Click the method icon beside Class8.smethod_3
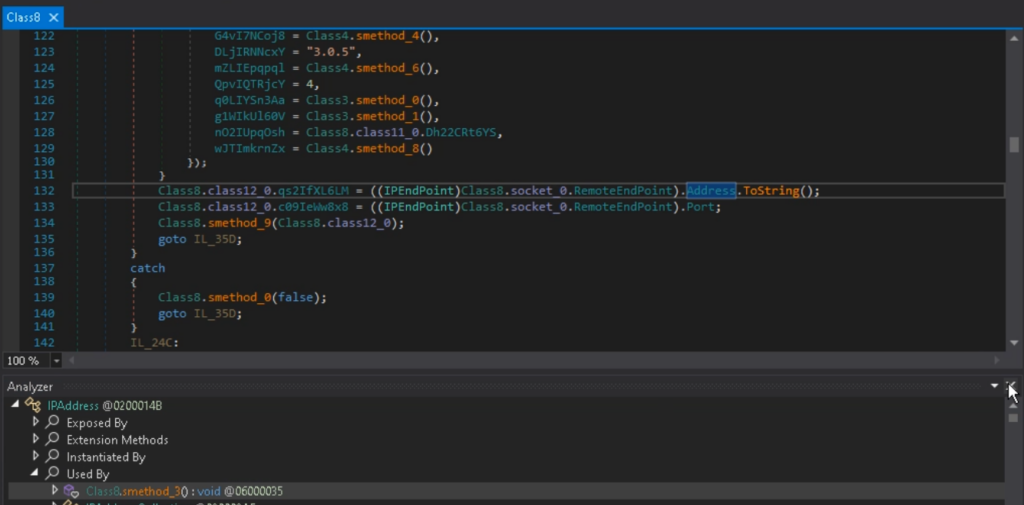Viewport: 1024px width, 505px height. [x=71, y=491]
